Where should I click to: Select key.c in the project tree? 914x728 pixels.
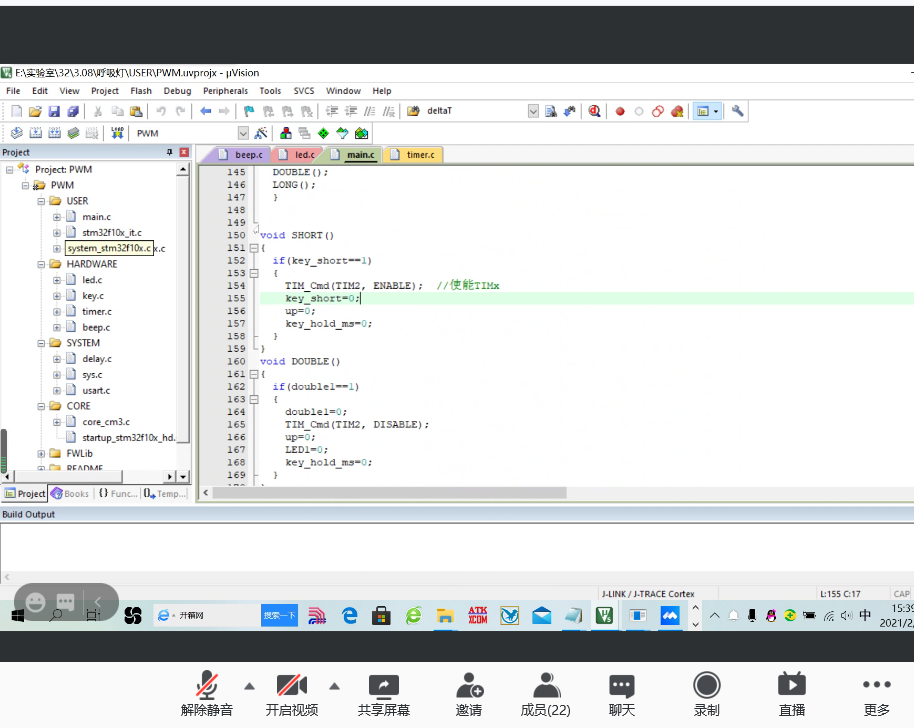pyautogui.click(x=93, y=296)
